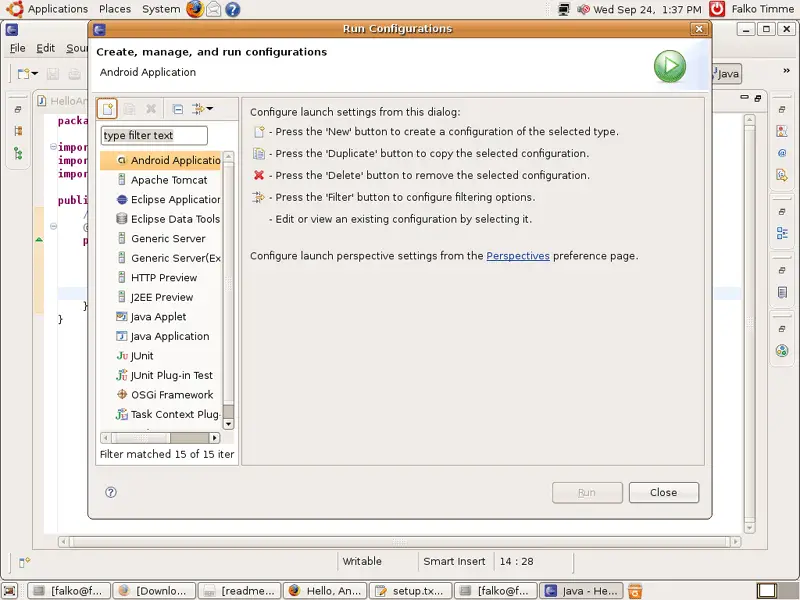The width and height of the screenshot is (800, 600).
Task: Click configuration list scroll up arrow
Action: point(229,157)
